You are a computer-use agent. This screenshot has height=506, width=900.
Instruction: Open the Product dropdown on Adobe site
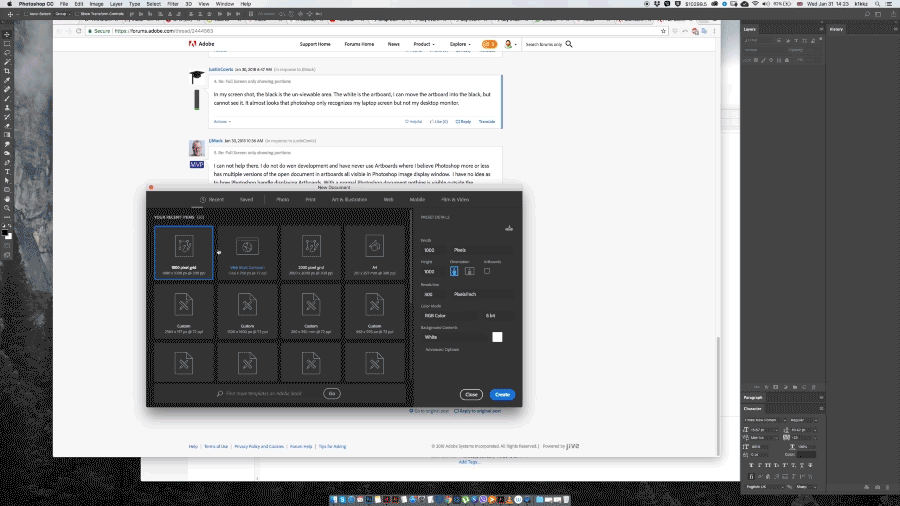point(424,44)
